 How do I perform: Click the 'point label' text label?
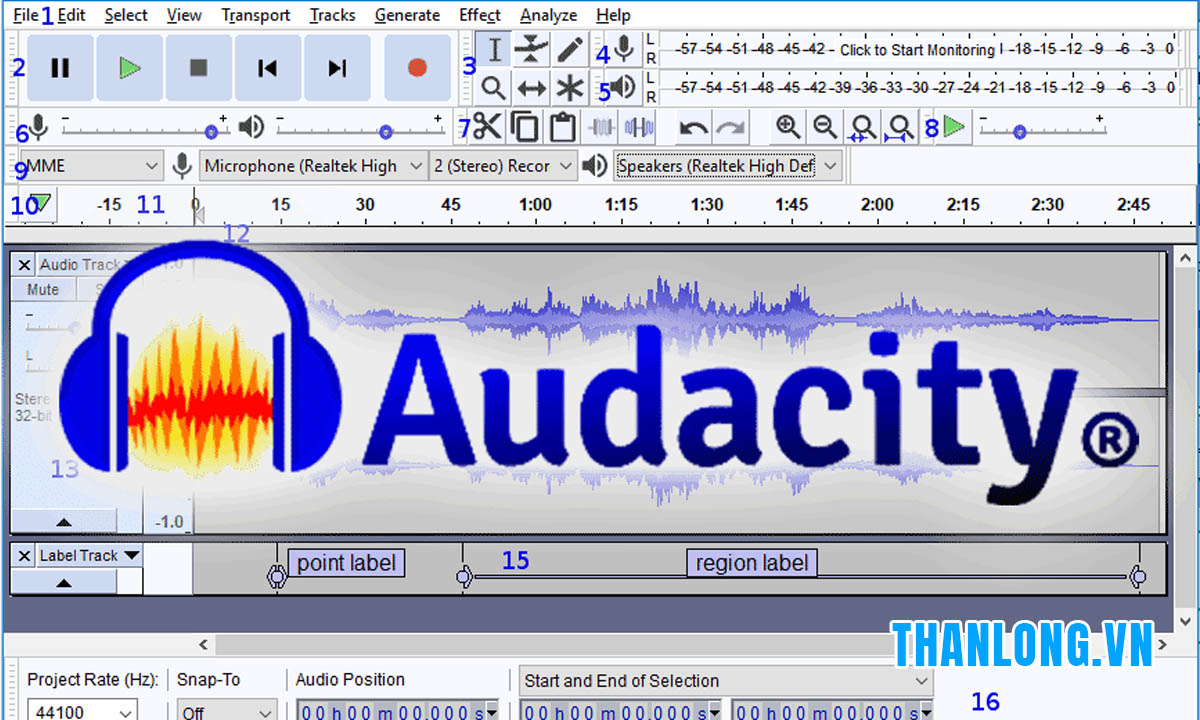[346, 563]
